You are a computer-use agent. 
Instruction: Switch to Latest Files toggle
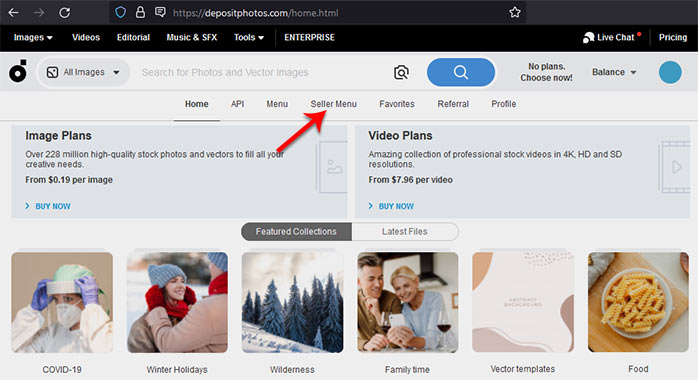coord(405,231)
